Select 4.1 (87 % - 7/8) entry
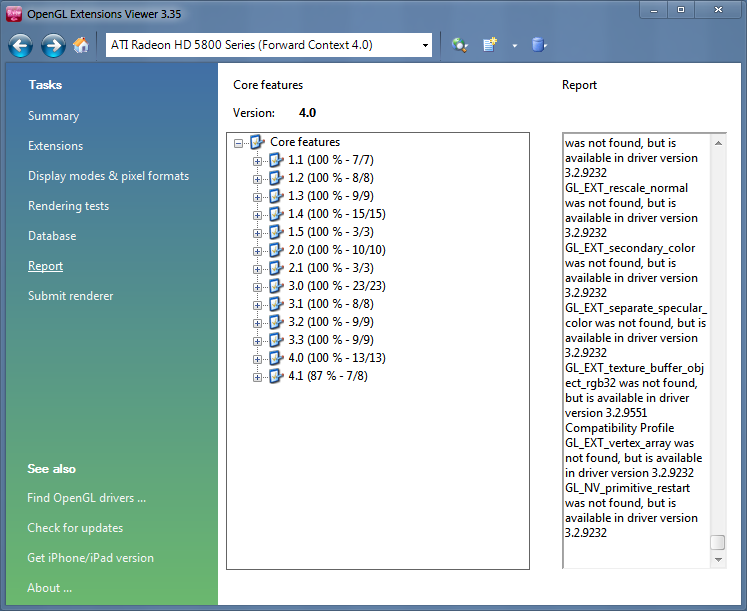Screen dimensions: 747x611 [328, 376]
